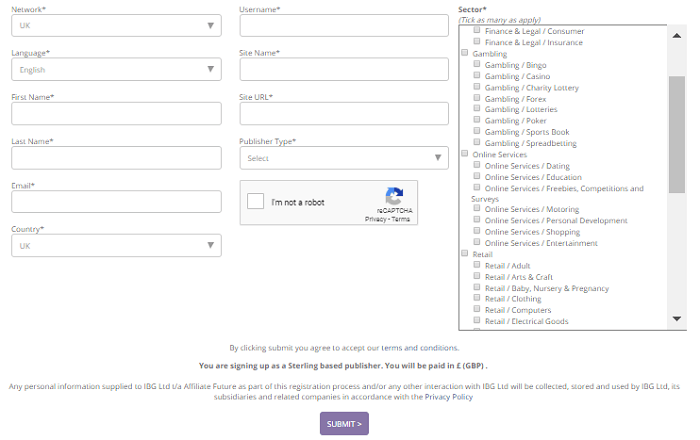
Task: Open the terms and conditions link
Action: pos(419,348)
